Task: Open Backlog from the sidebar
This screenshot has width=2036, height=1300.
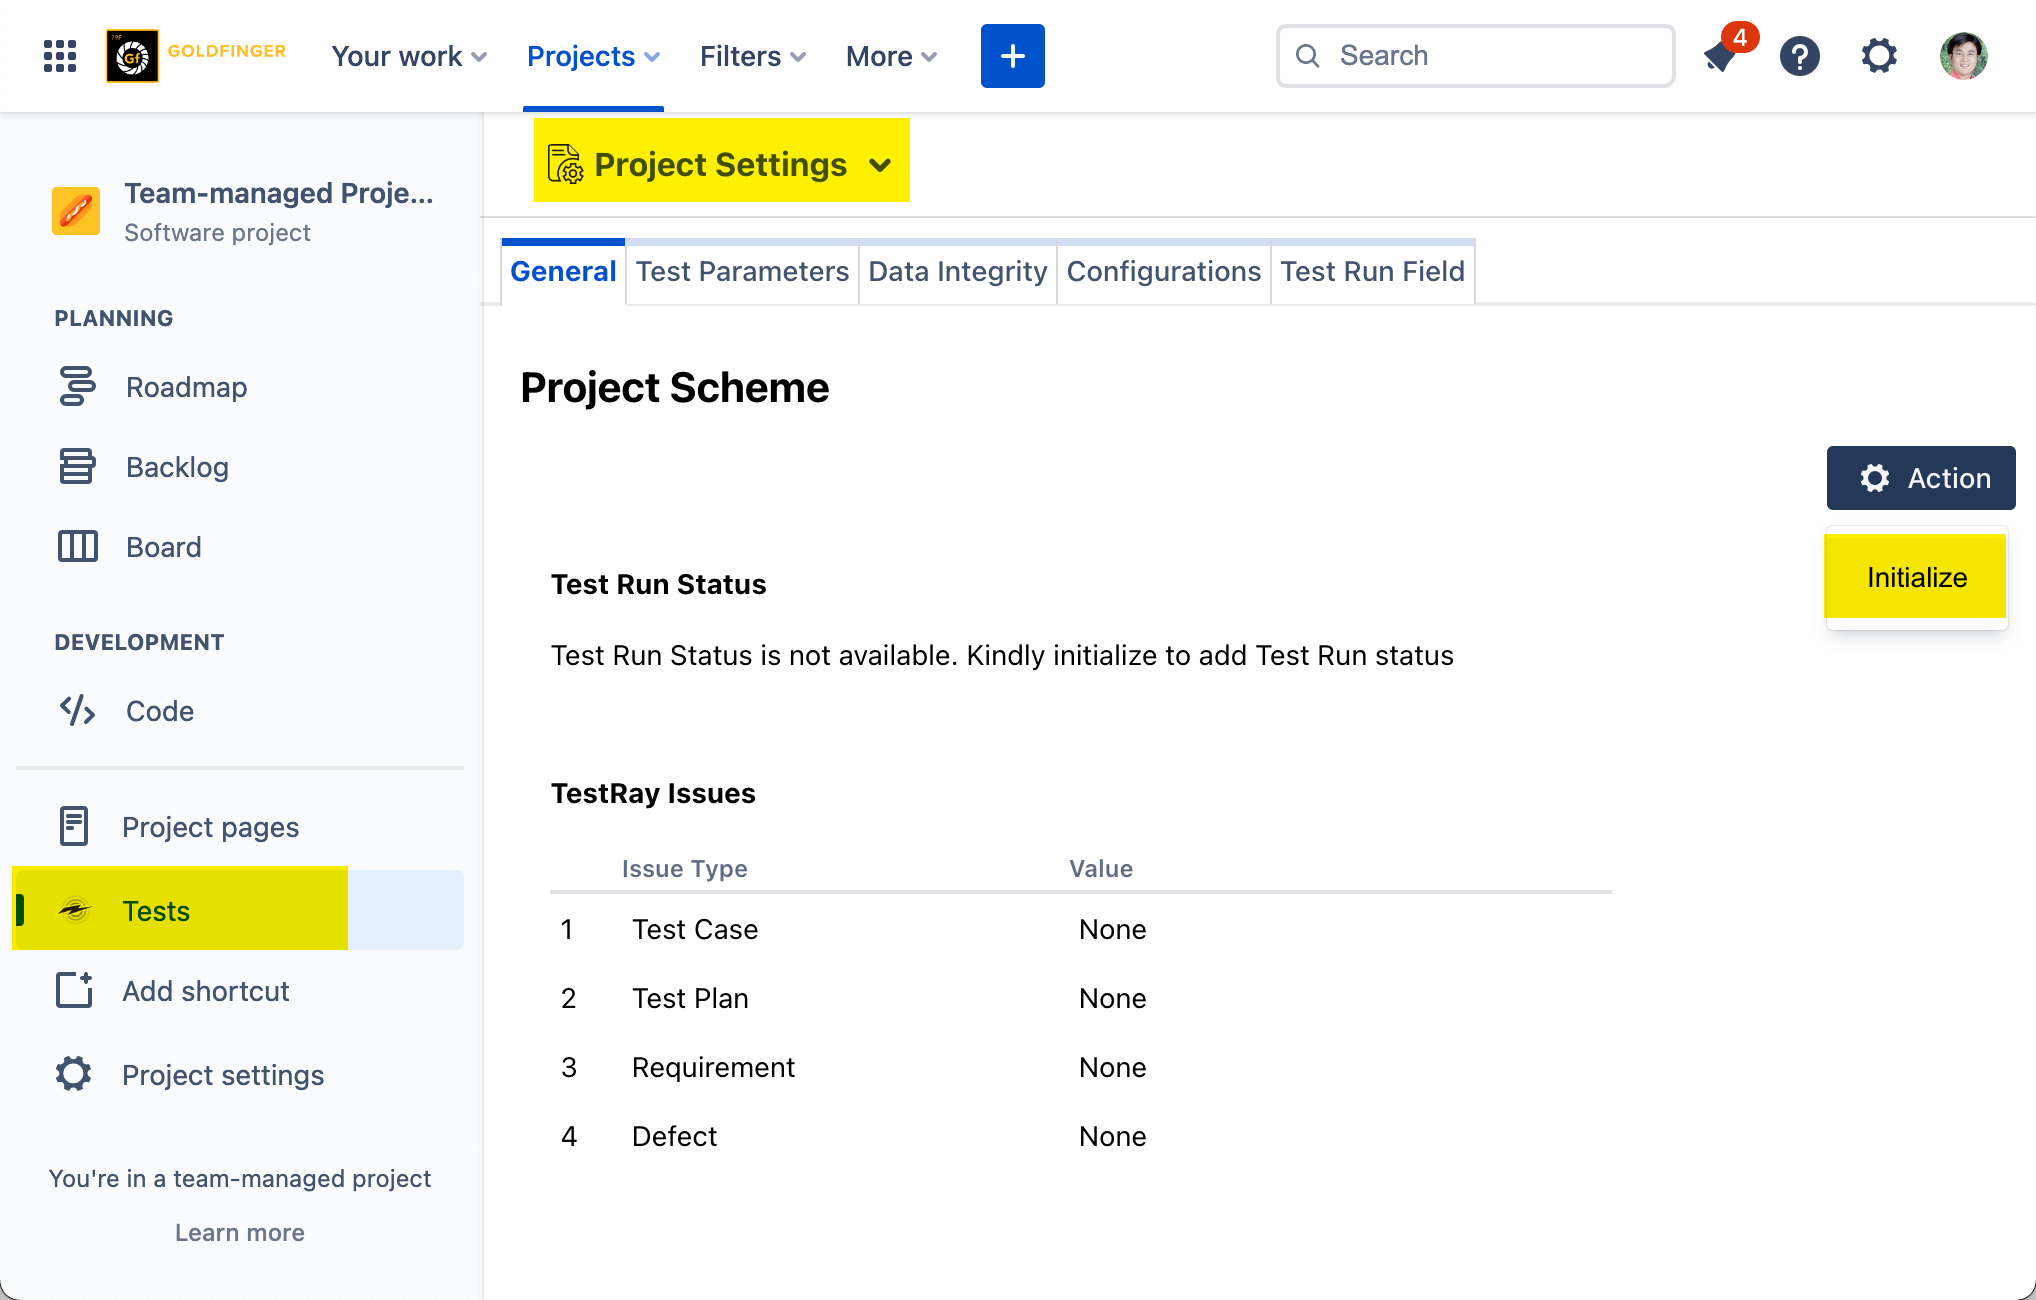Action: tap(177, 467)
